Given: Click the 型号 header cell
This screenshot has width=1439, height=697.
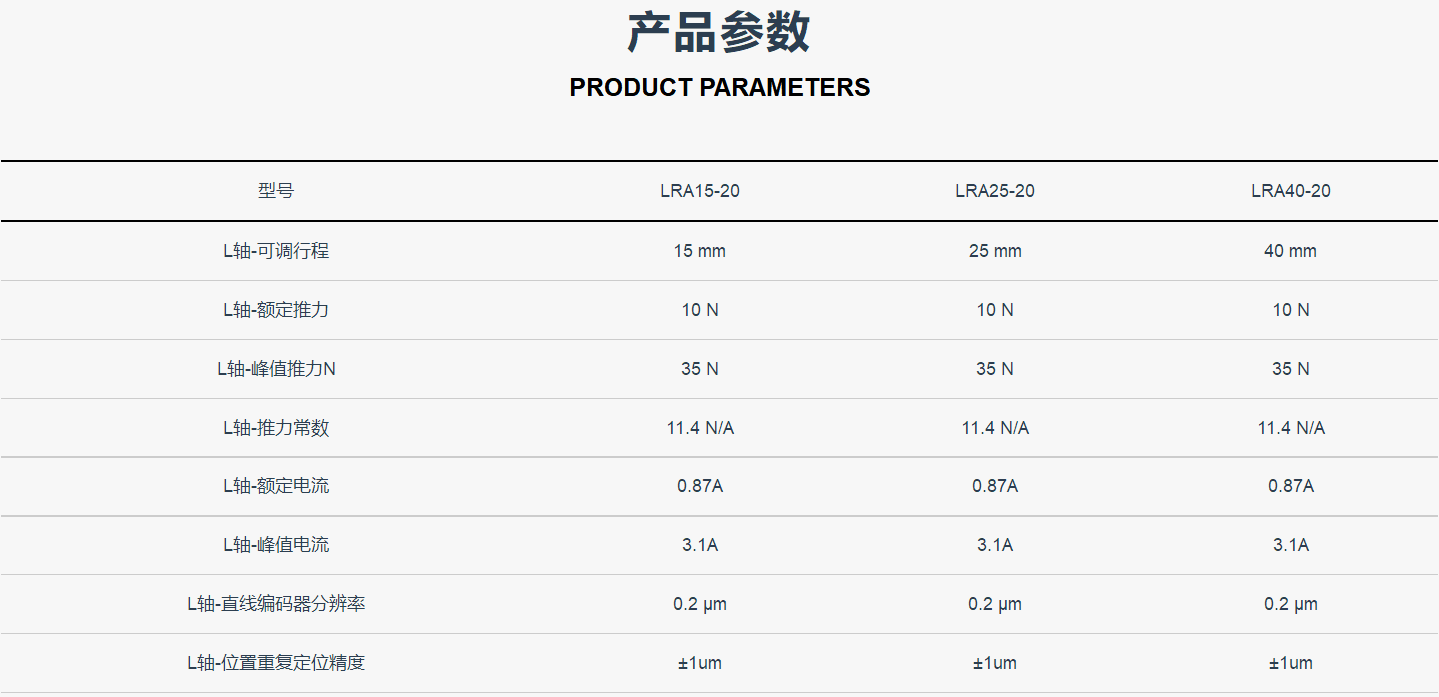Looking at the screenshot, I should 276,191.
